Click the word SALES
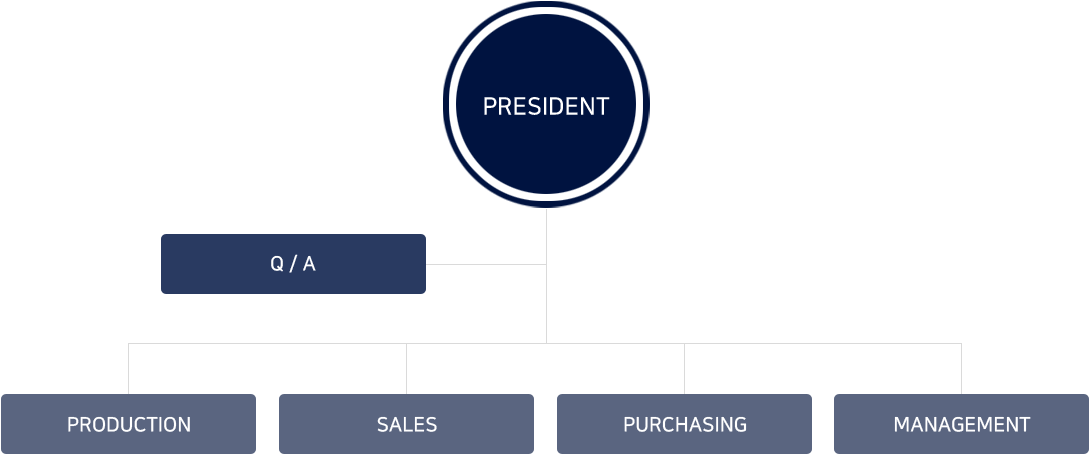The height and width of the screenshot is (457, 1090). click(x=407, y=424)
